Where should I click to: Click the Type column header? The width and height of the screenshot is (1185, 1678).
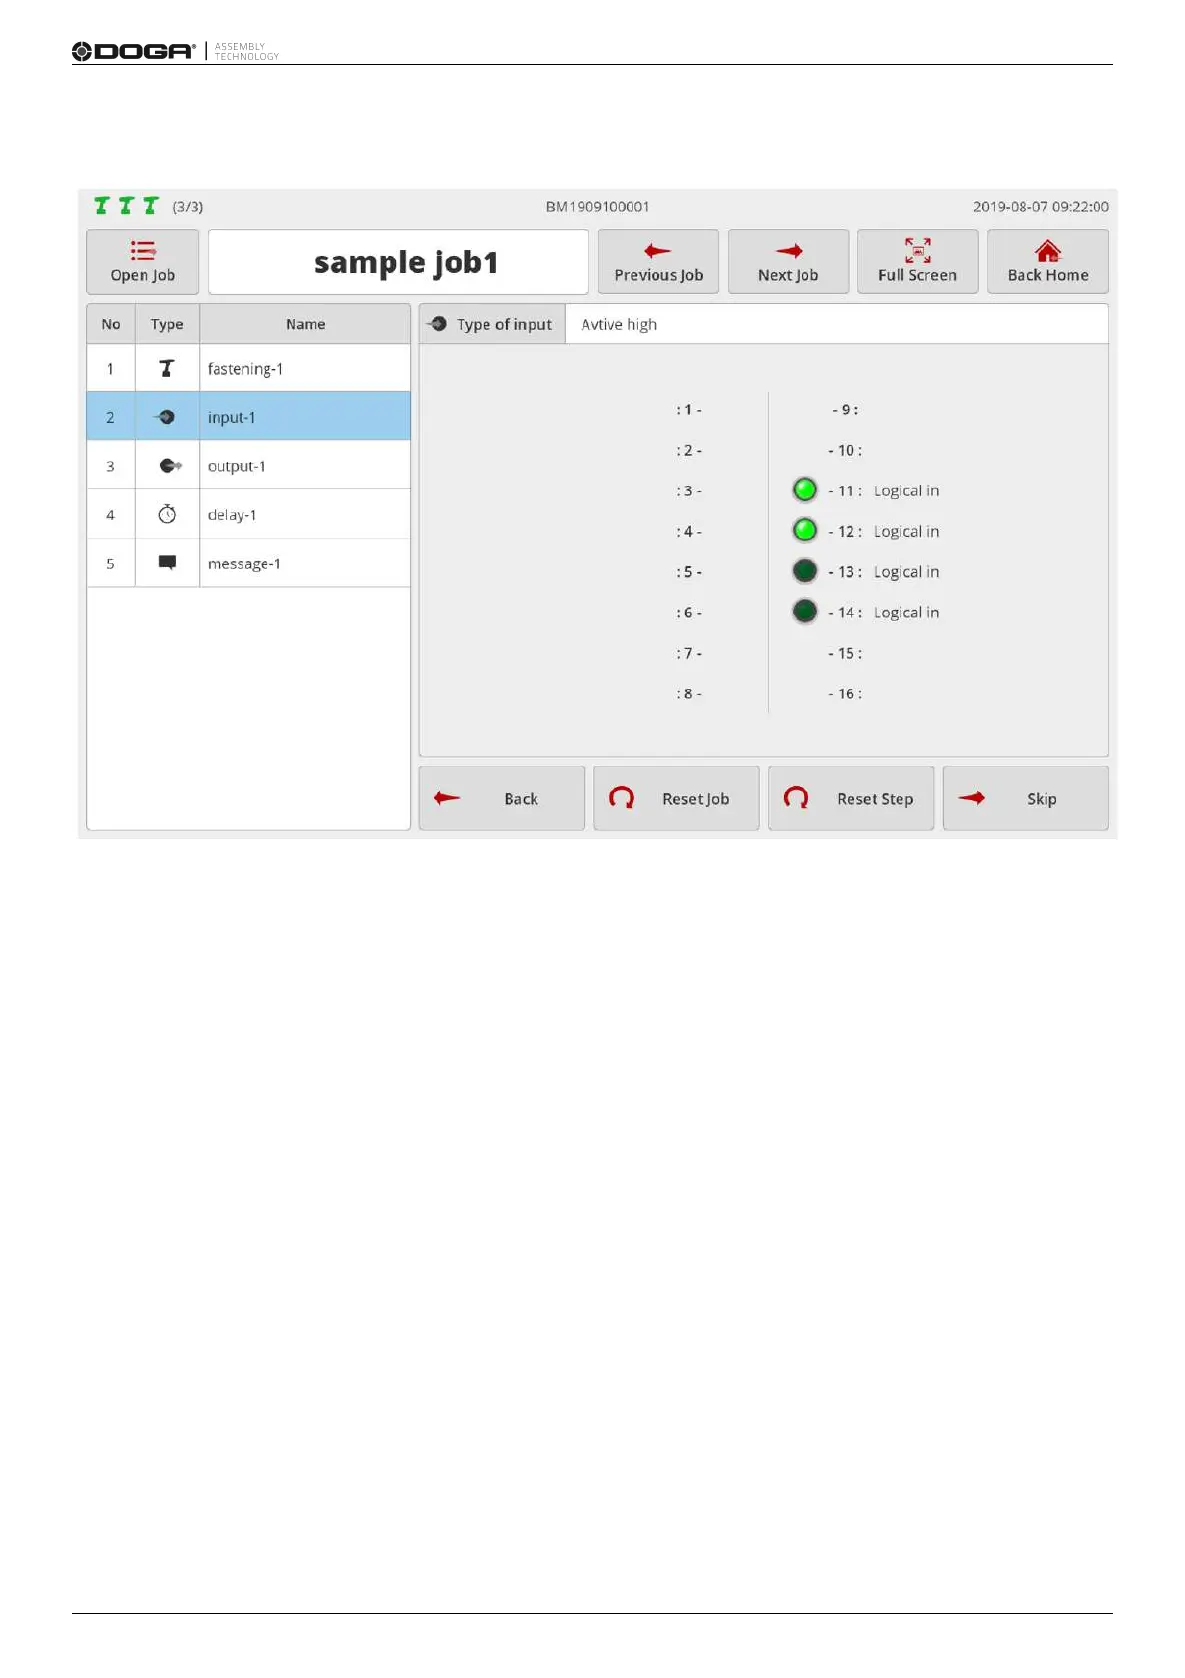[x=167, y=324]
